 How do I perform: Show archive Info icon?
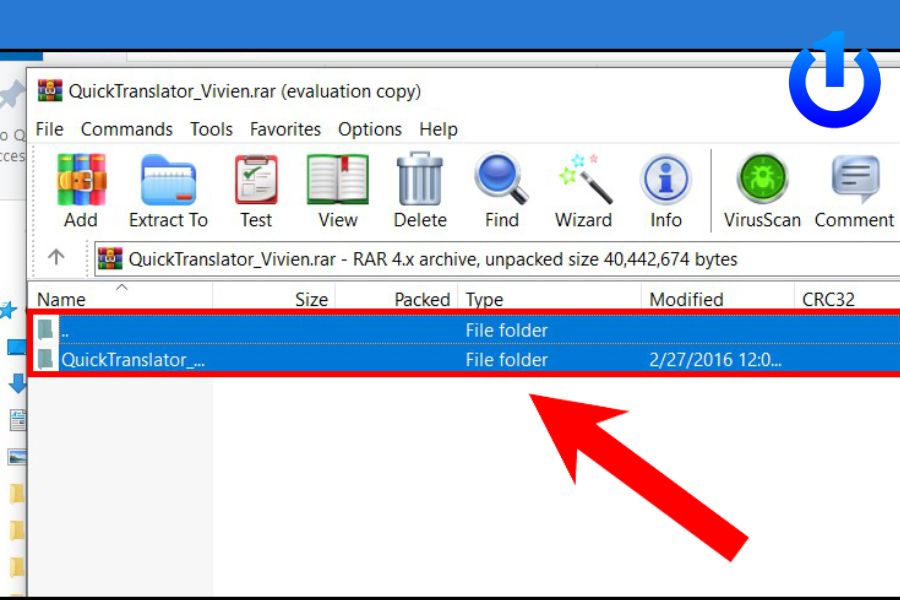(x=666, y=181)
